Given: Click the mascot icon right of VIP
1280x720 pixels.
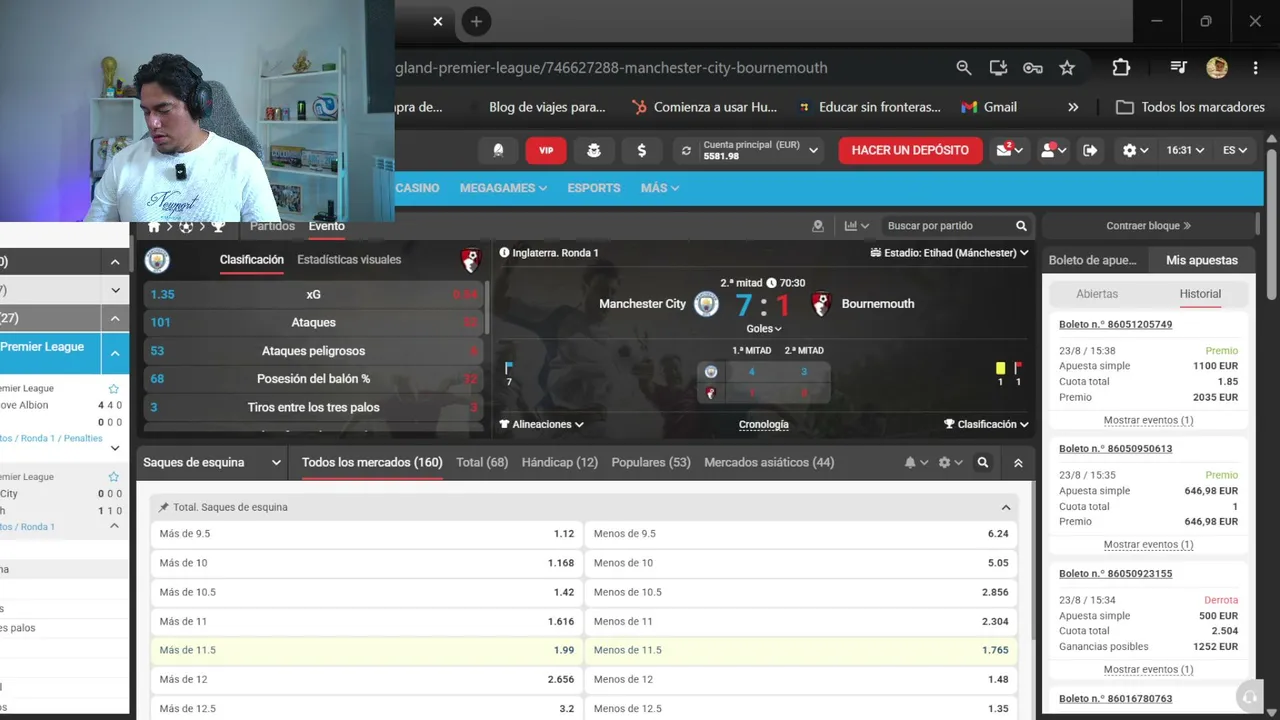Looking at the screenshot, I should (x=594, y=150).
